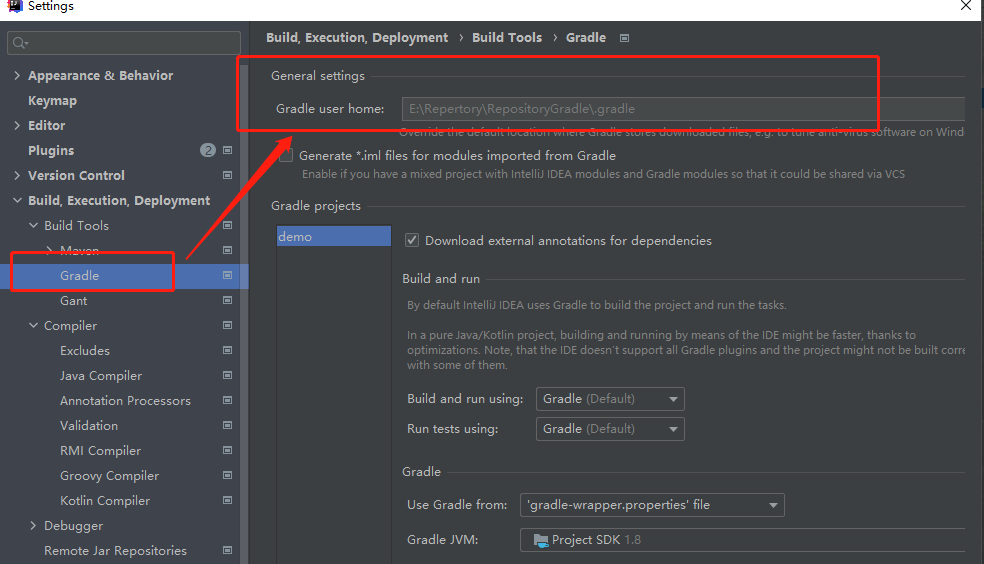984x564 pixels.
Task: Click project-level icon next to RMI Compiler
Action: [x=227, y=450]
